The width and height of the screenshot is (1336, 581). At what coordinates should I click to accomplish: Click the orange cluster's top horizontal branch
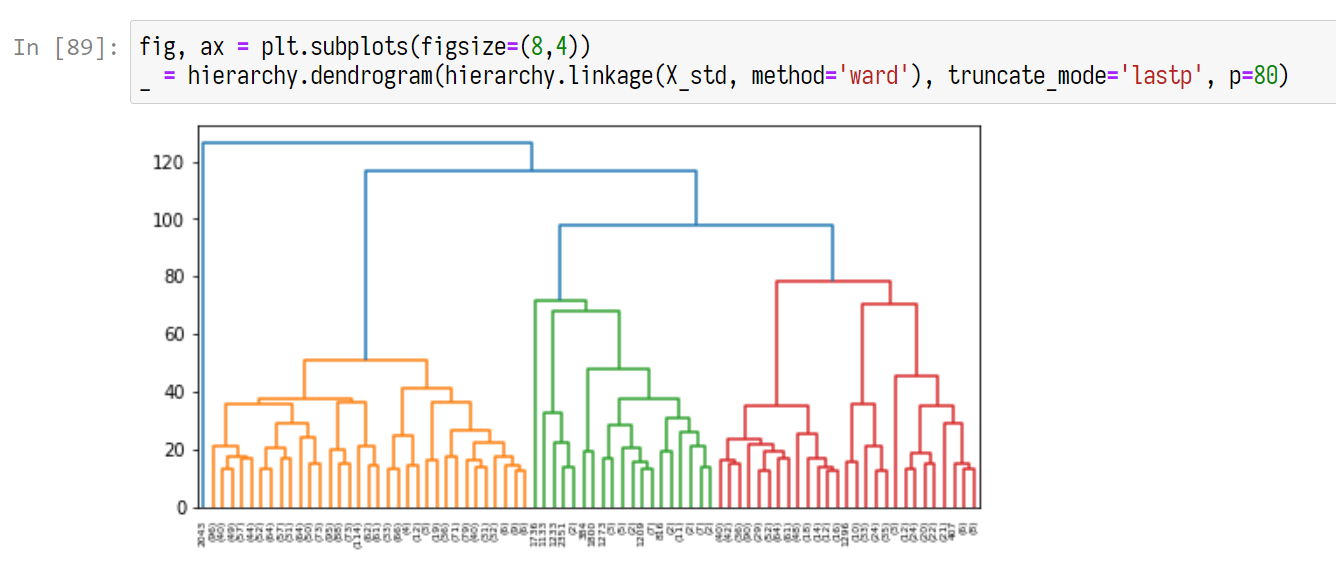(365, 360)
